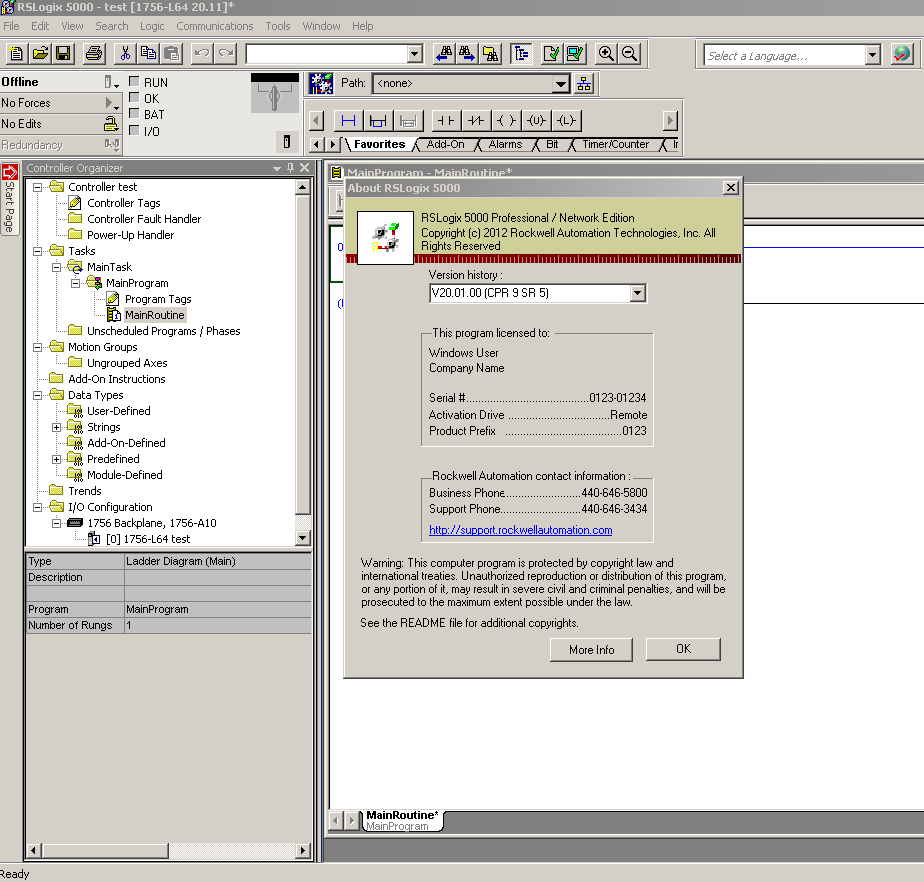
Task: Insert a Rung element from toolbar
Action: (348, 121)
